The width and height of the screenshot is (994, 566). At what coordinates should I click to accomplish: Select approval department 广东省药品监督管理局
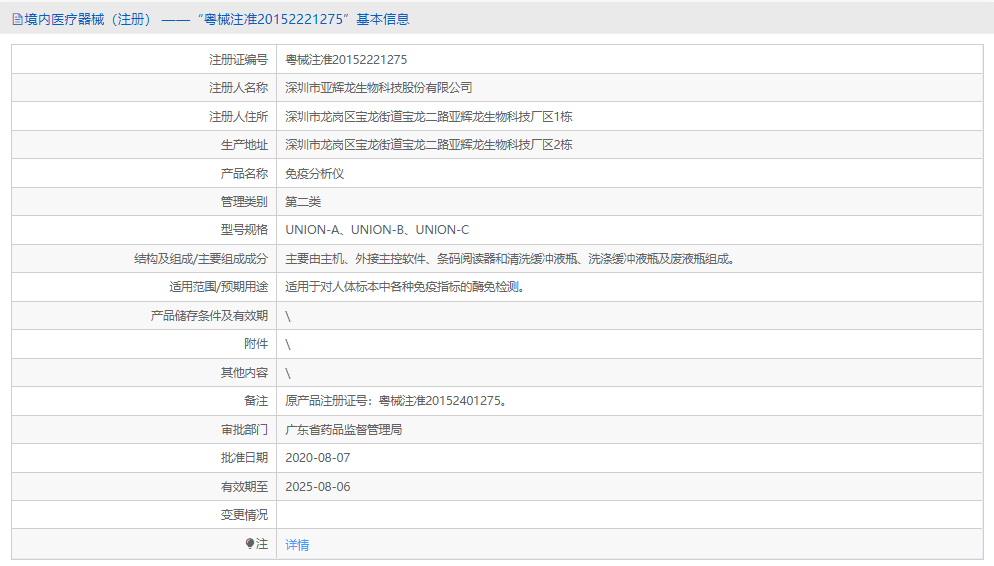[x=344, y=430]
